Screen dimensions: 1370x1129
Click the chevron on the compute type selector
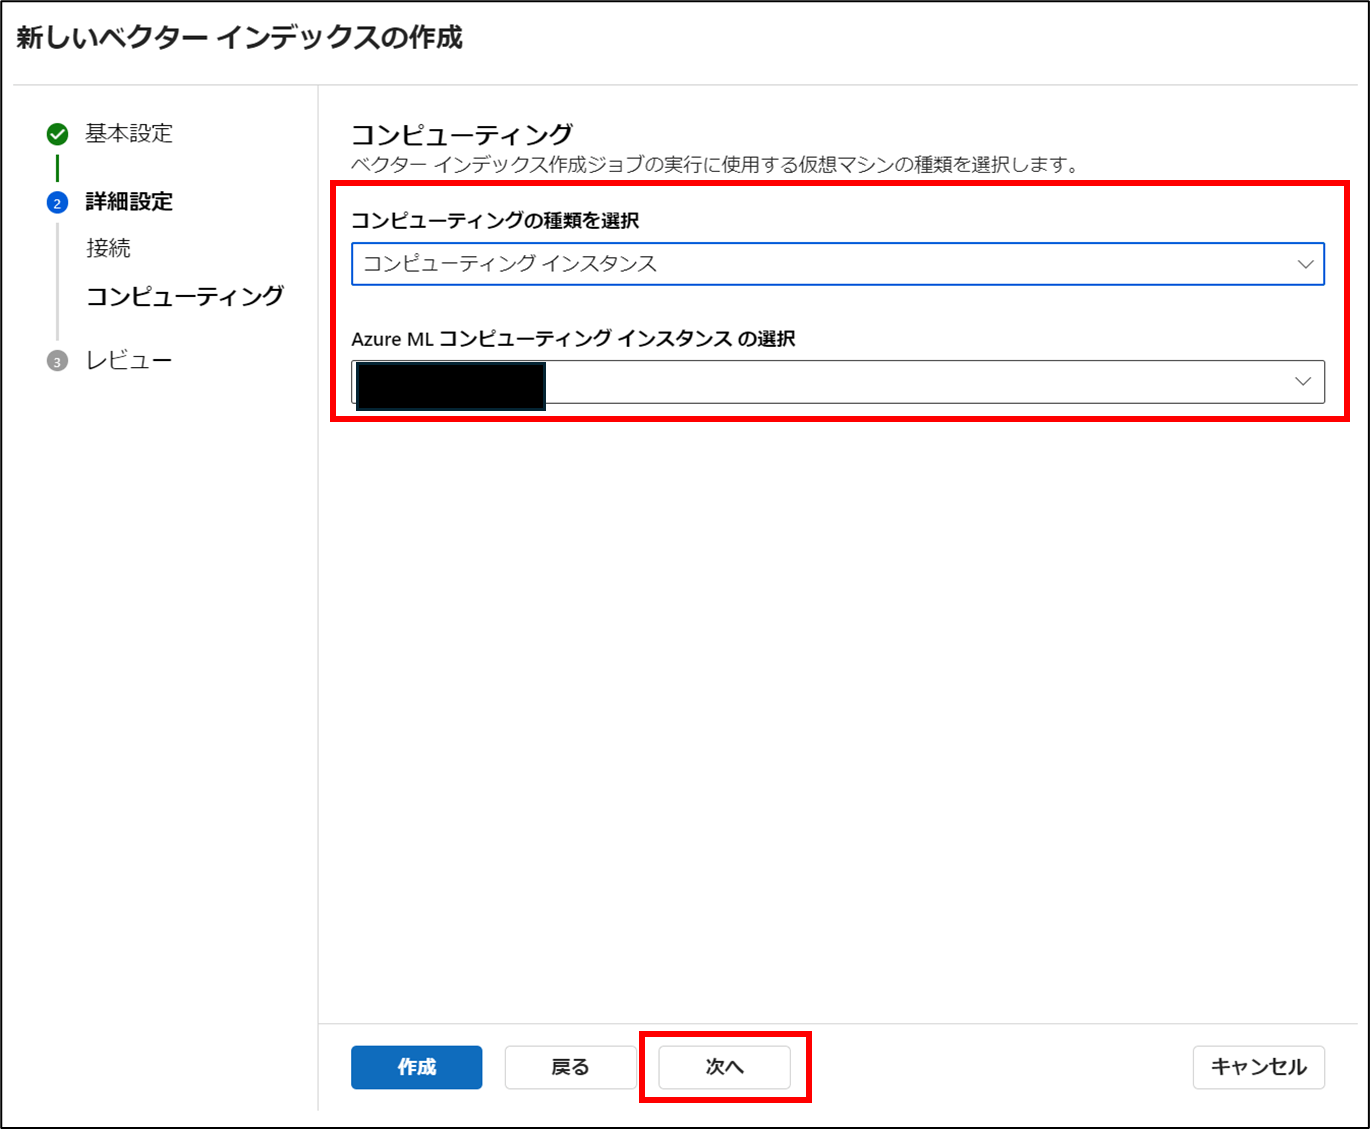(1305, 264)
